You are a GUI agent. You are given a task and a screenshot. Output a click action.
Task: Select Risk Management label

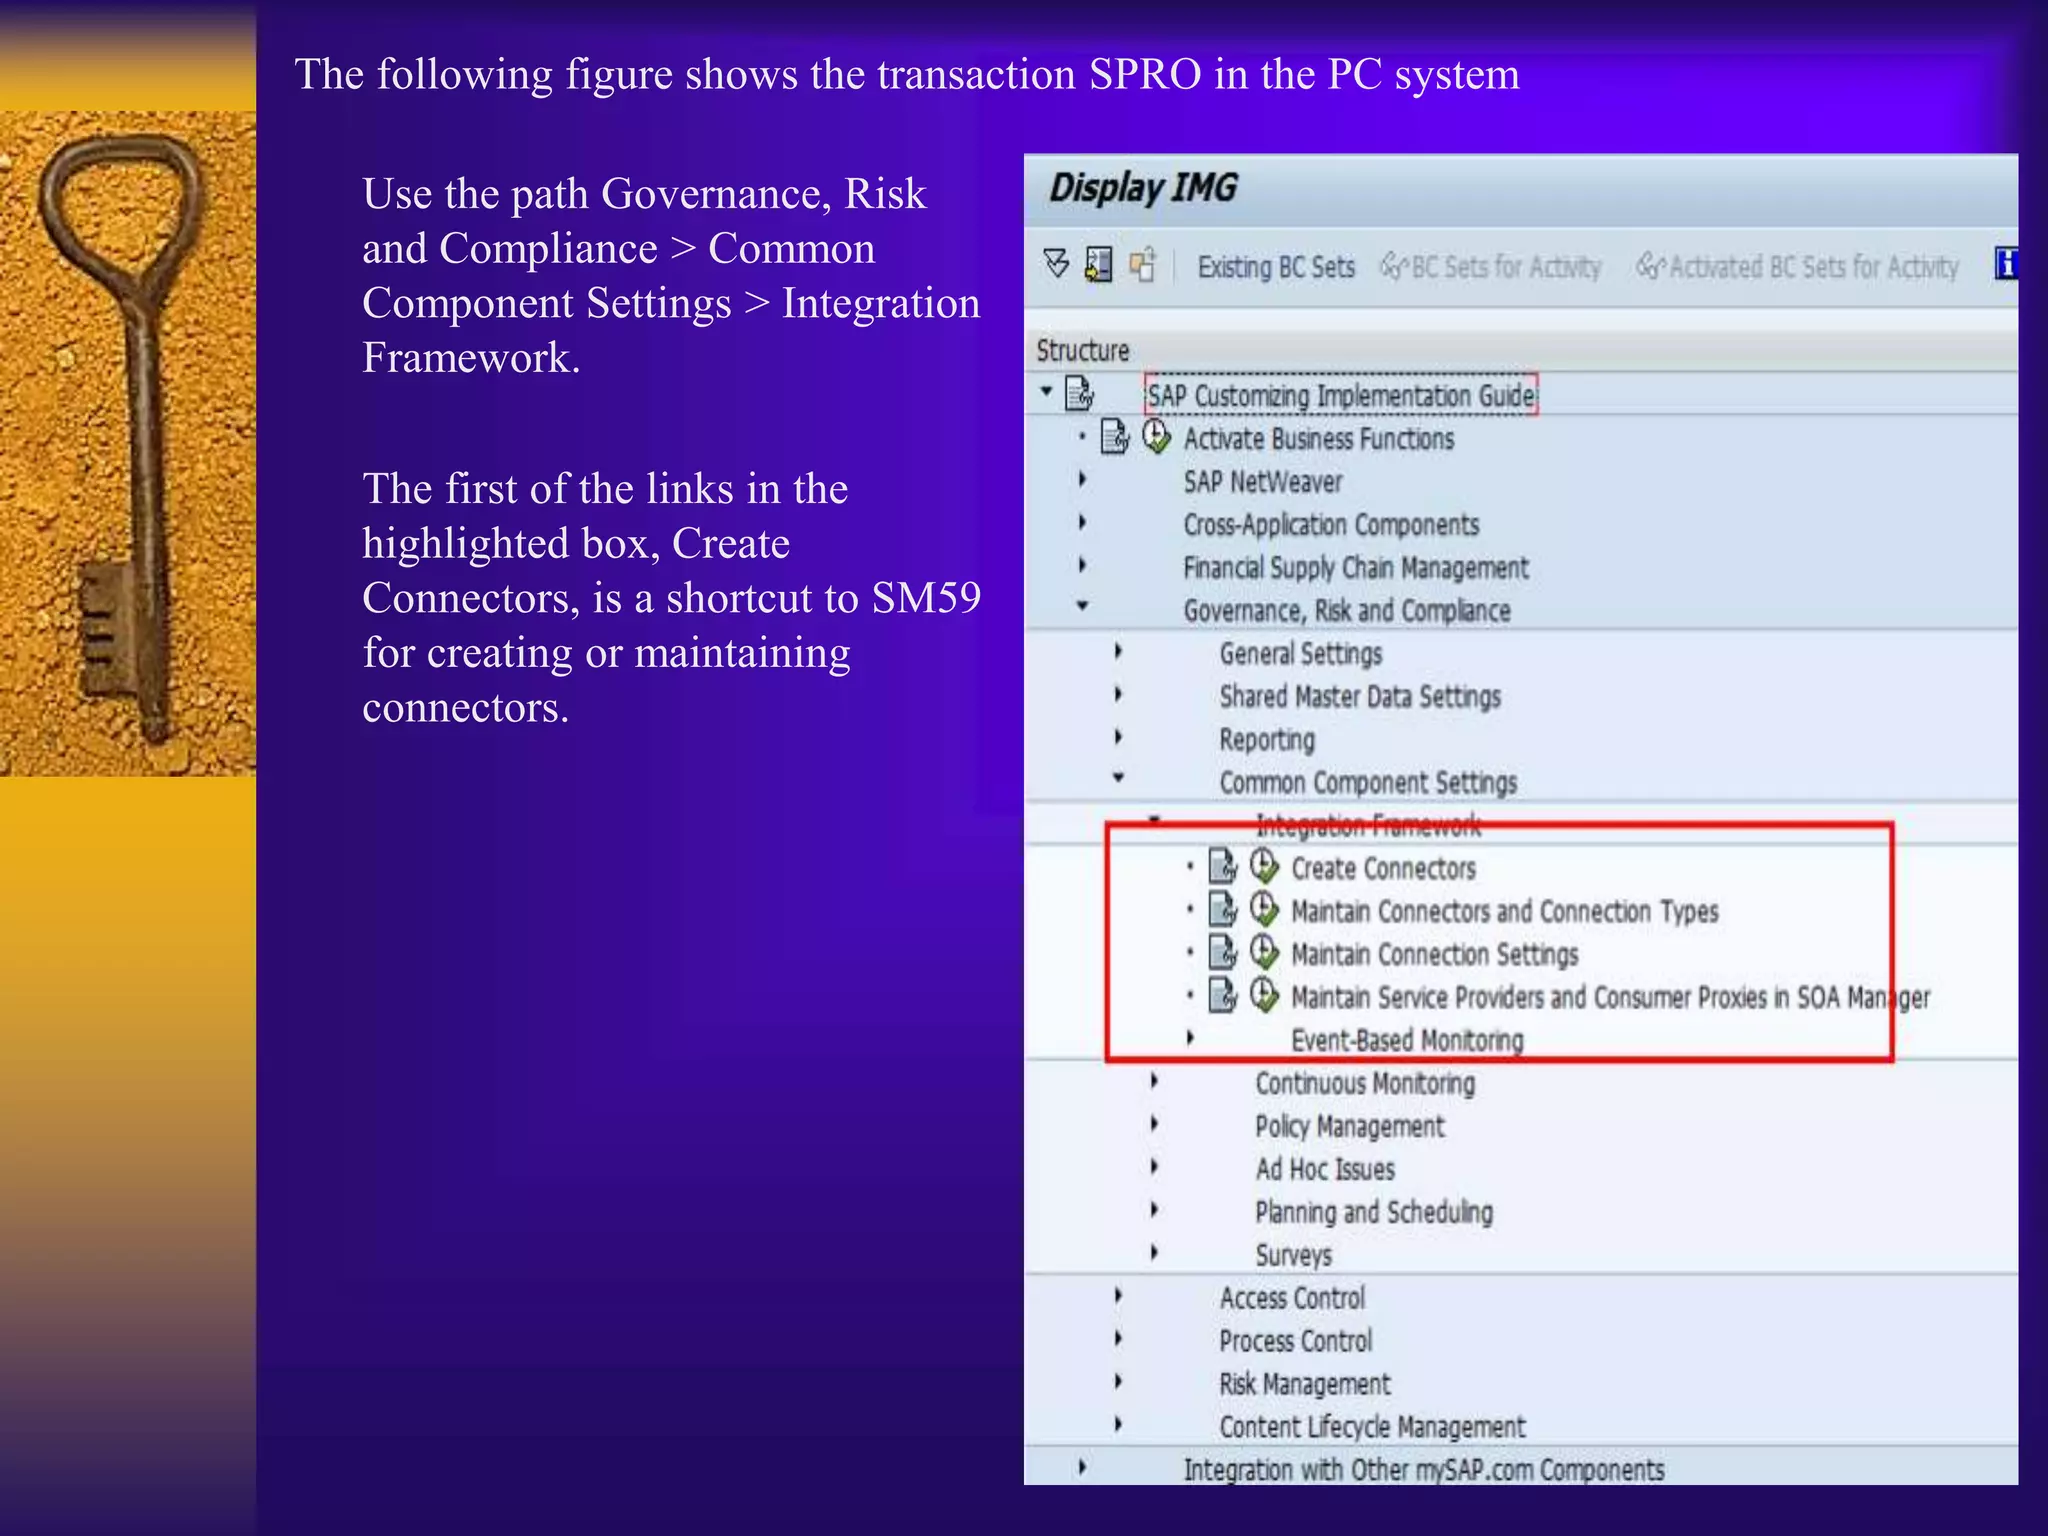[1304, 1384]
